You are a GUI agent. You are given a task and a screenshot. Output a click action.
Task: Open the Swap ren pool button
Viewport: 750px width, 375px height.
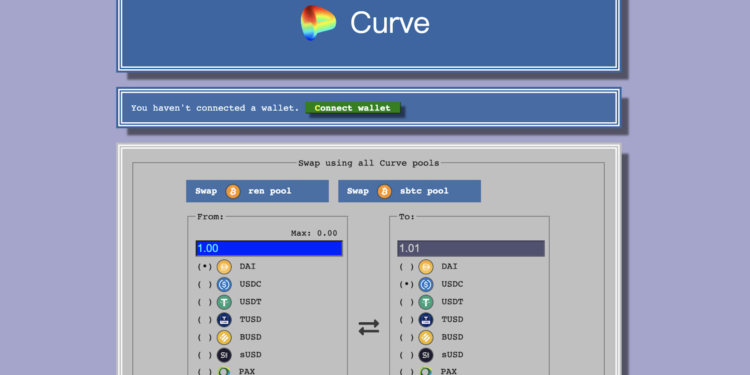coord(257,191)
